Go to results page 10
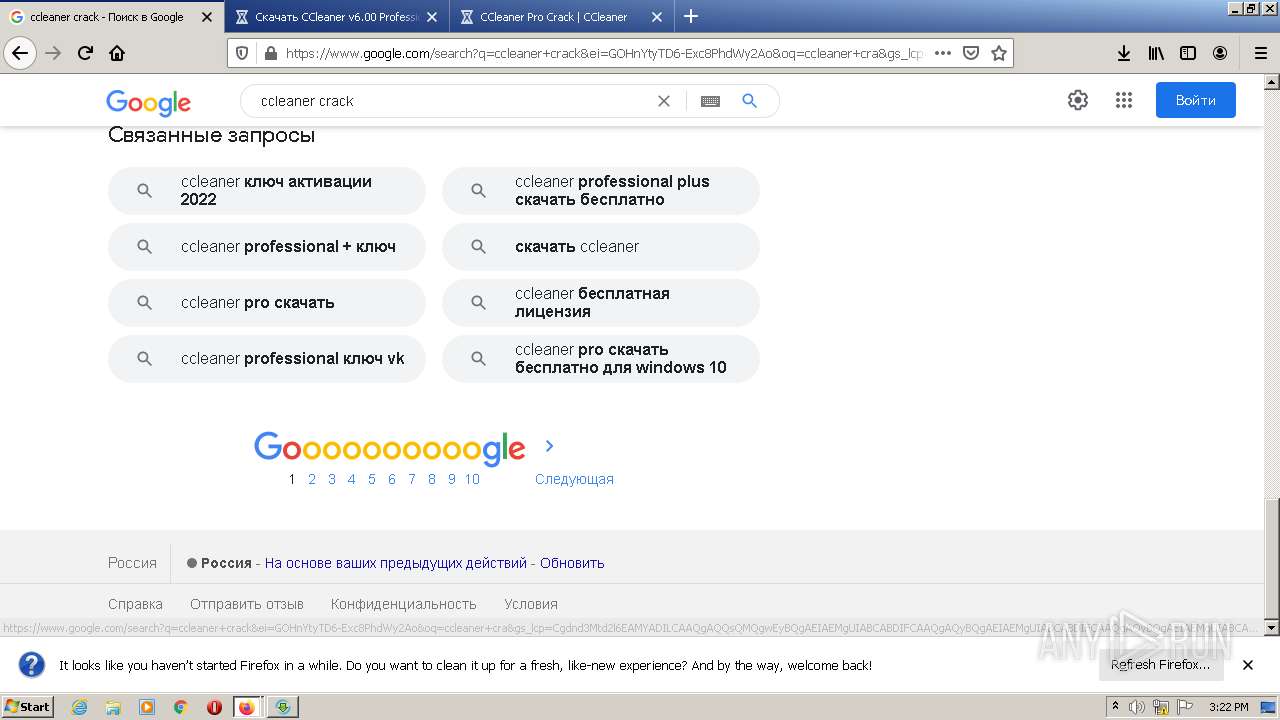 472,479
